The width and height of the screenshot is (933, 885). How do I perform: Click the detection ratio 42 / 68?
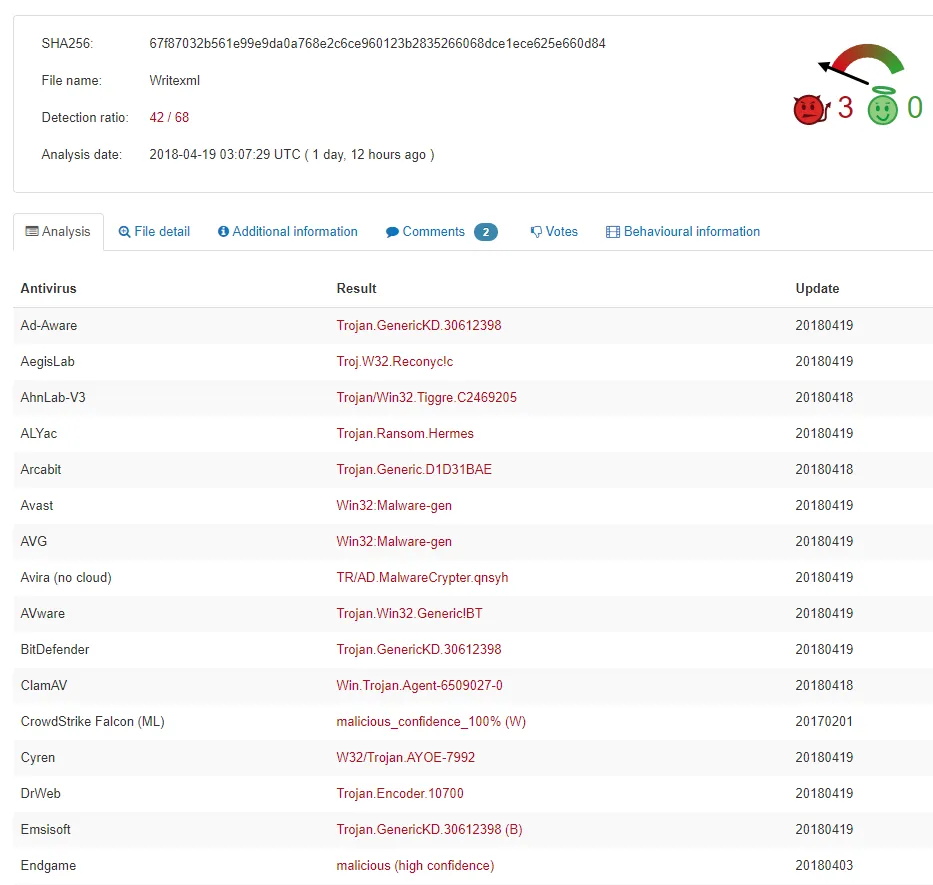169,117
